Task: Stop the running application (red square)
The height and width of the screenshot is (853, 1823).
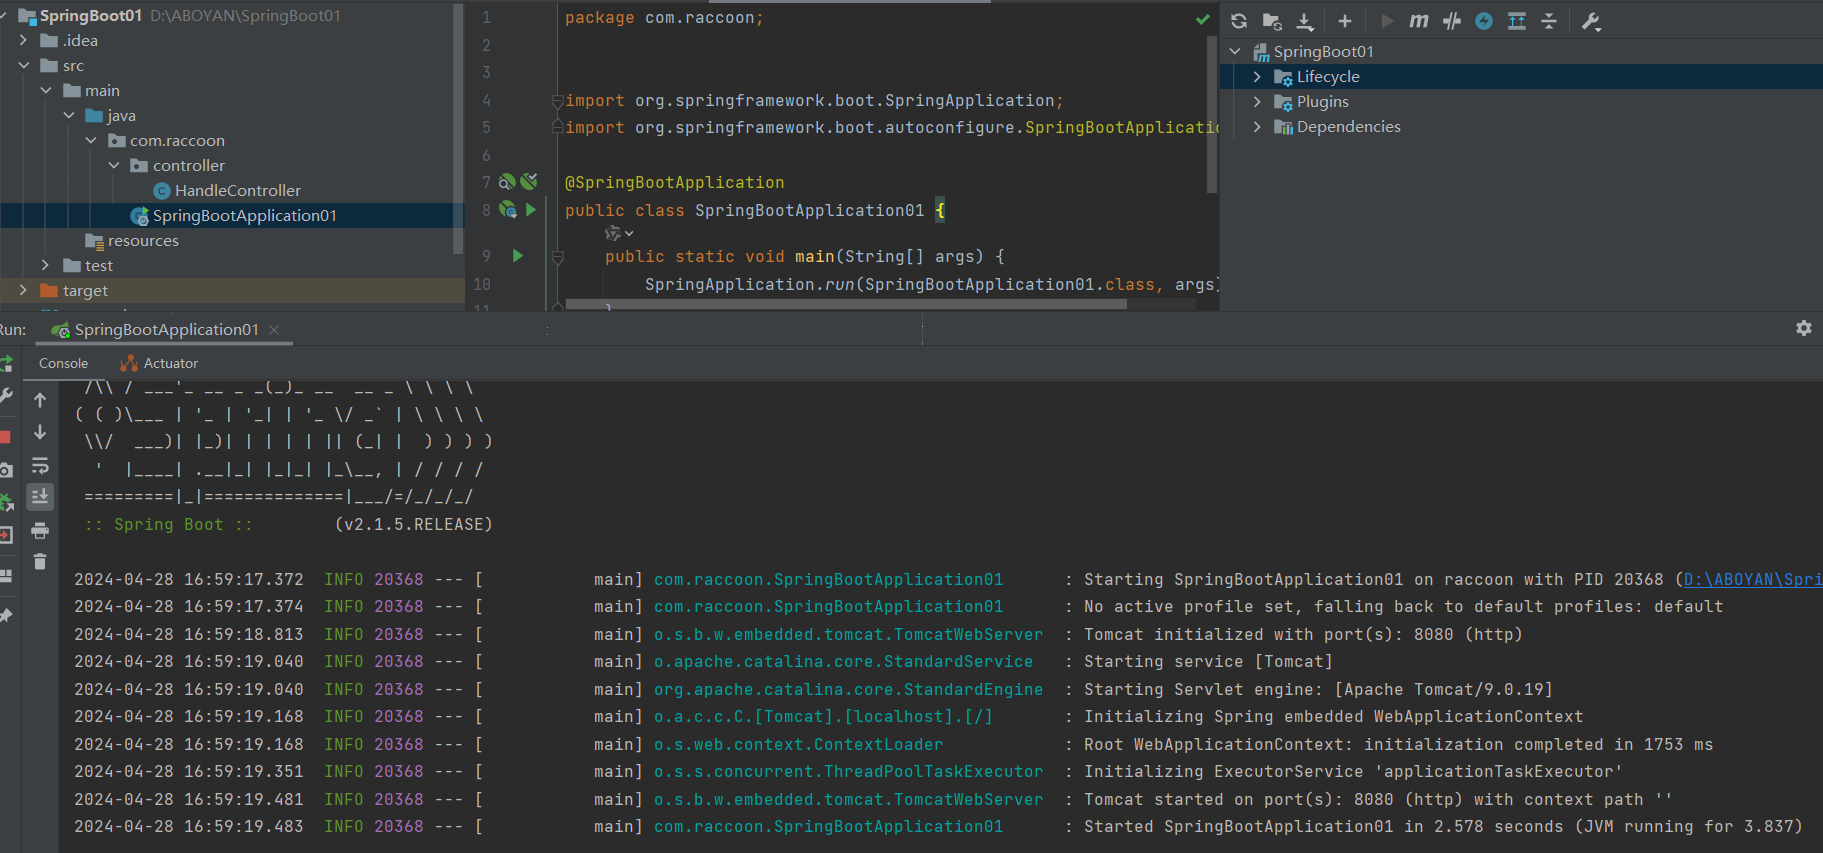Action: (5, 437)
